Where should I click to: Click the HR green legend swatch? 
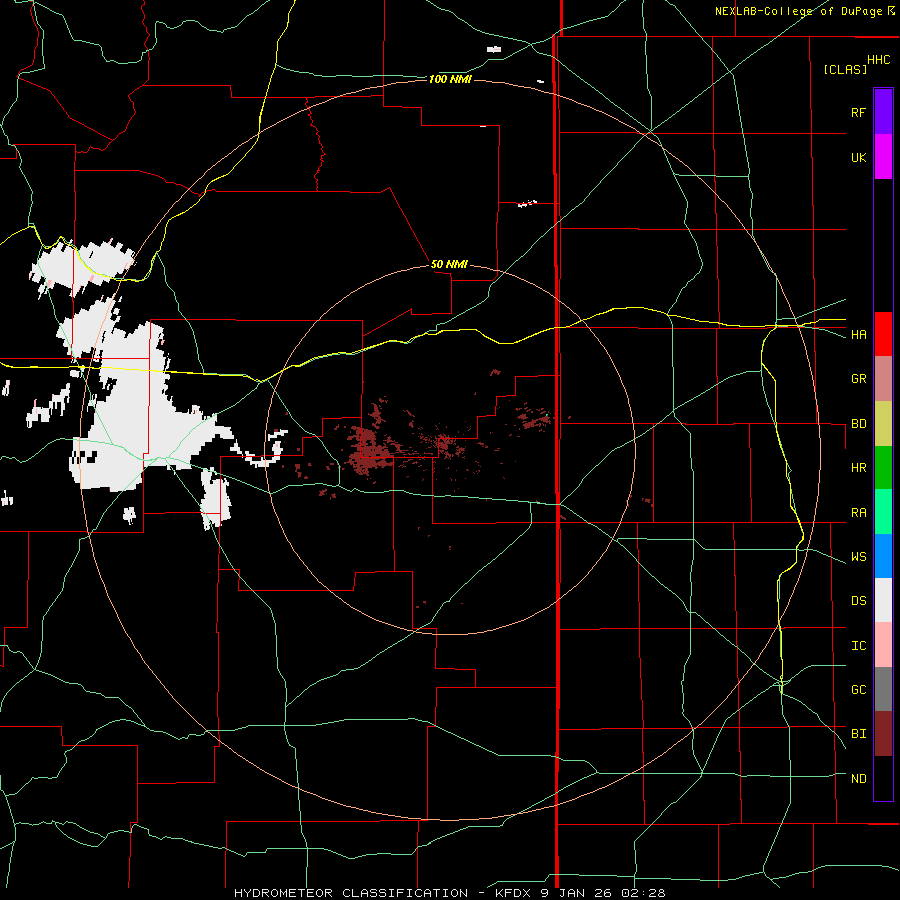pos(883,467)
